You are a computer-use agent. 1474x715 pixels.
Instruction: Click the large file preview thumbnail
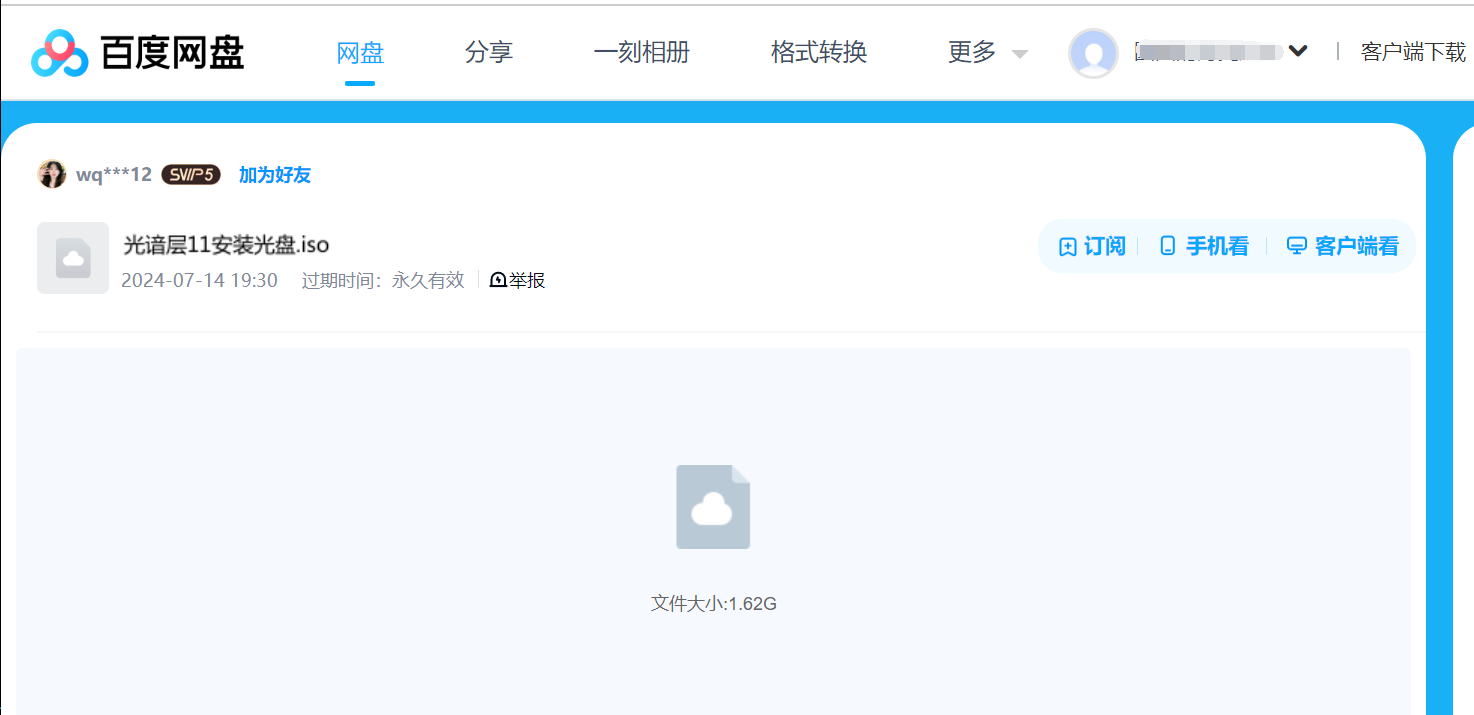point(713,507)
